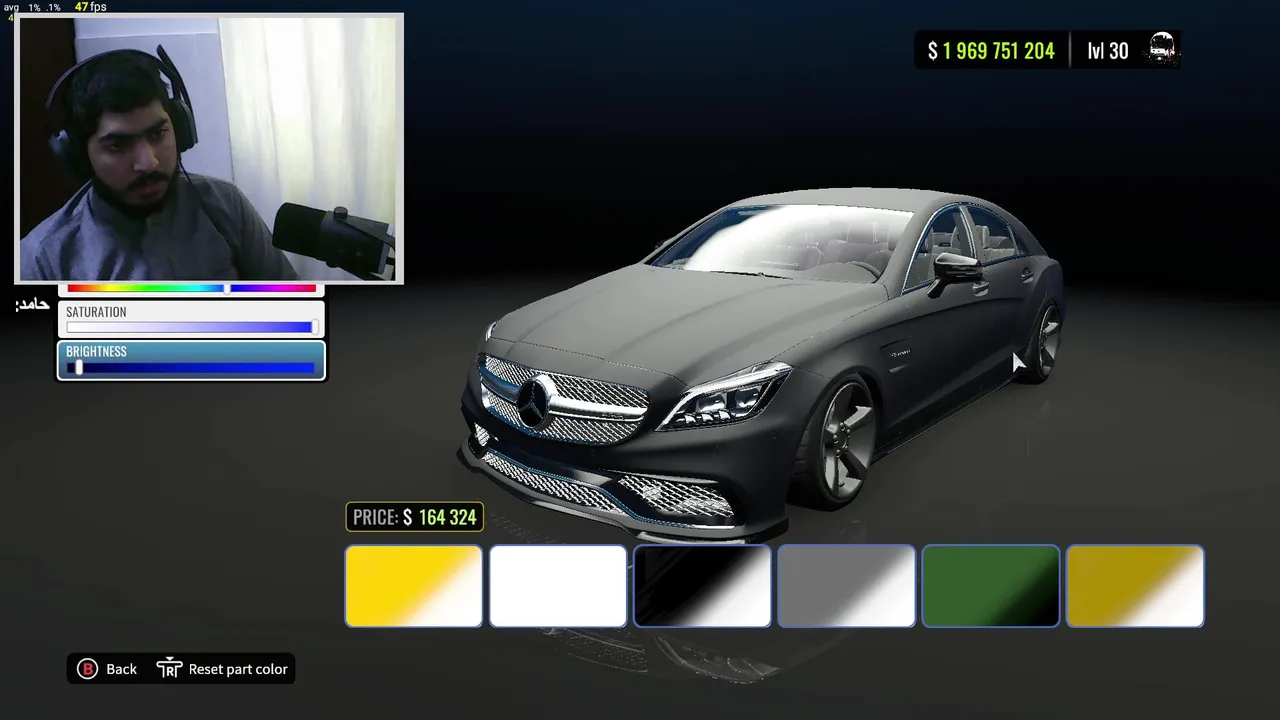Click the Back button
Viewport: 1280px width, 720px height.
[107, 669]
